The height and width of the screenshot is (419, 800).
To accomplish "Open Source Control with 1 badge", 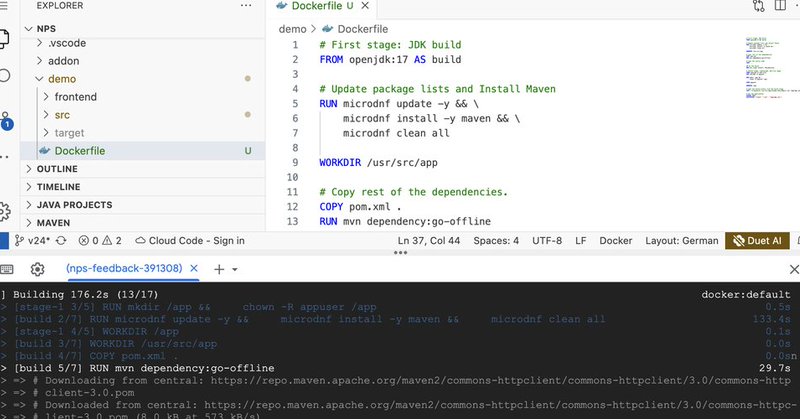I will [6, 120].
